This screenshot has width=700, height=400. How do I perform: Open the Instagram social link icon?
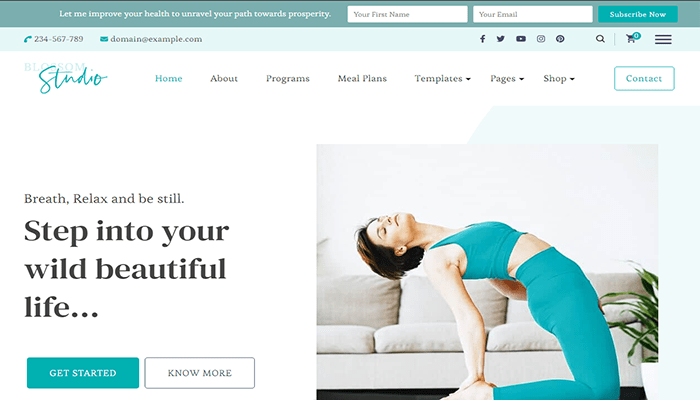pos(541,39)
